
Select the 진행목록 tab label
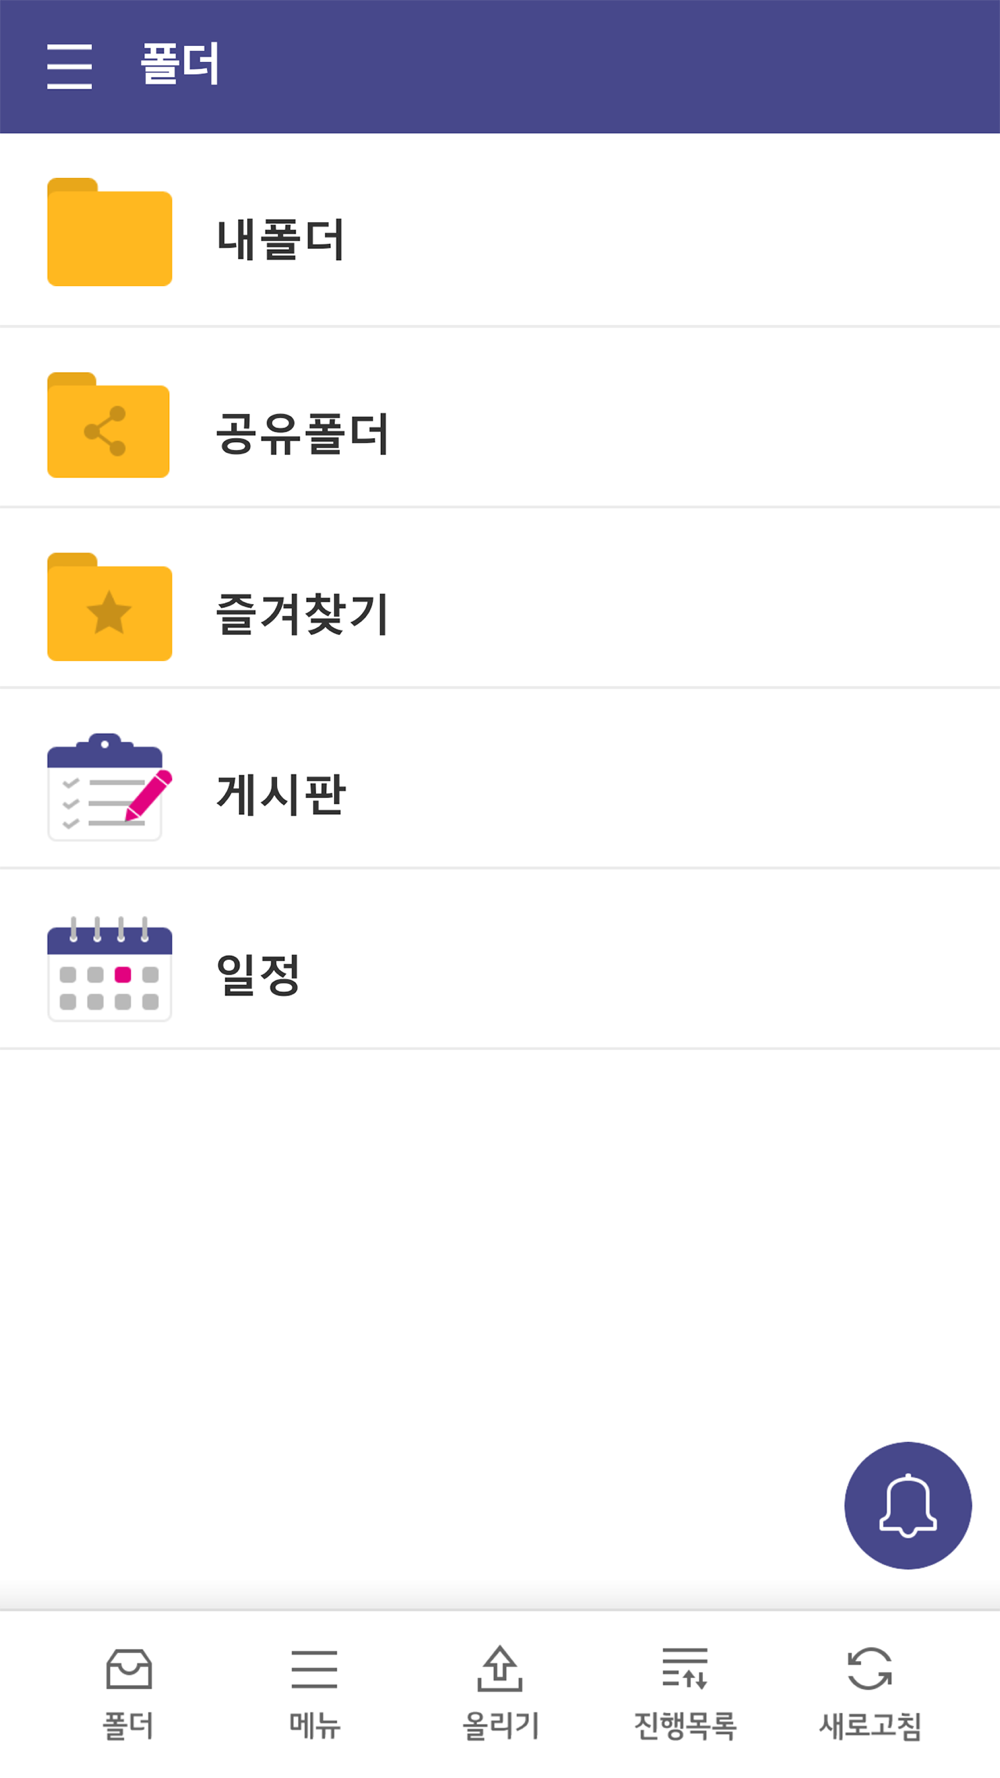coord(685,1725)
